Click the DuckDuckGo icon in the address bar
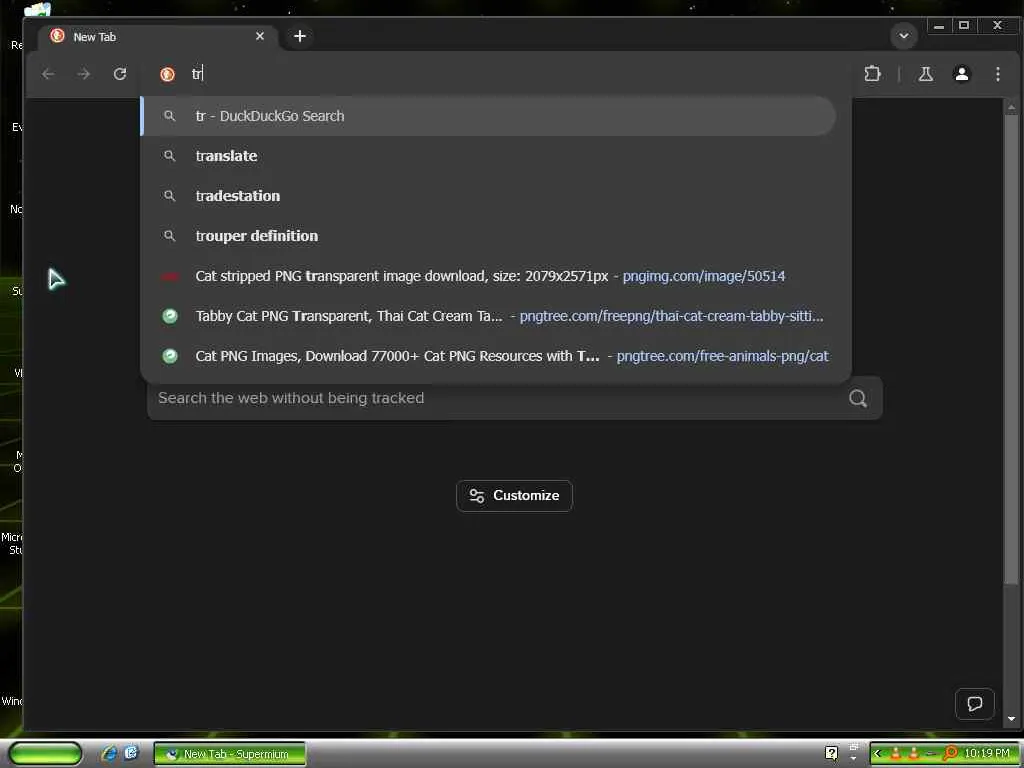Viewport: 1024px width, 768px height. (x=167, y=74)
